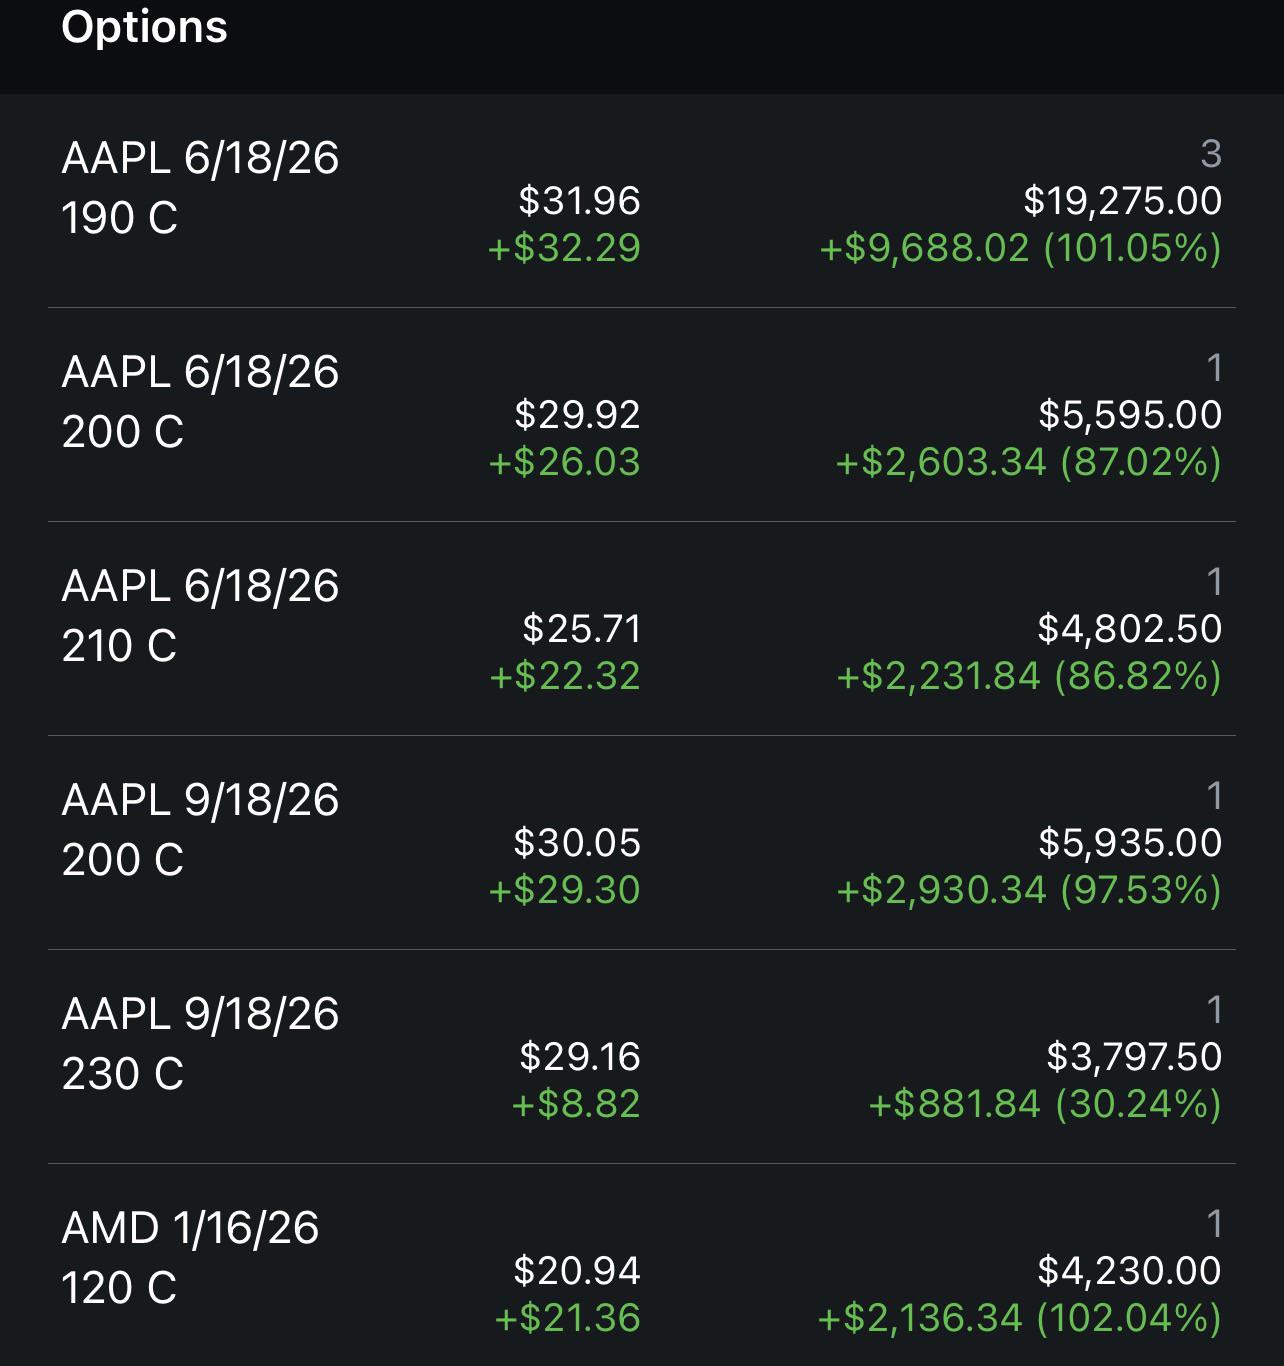Screen dimensions: 1284x1366
Task: Tap the +$2,136.34 (102.04%) AMD gain
Action: coord(1019,1318)
